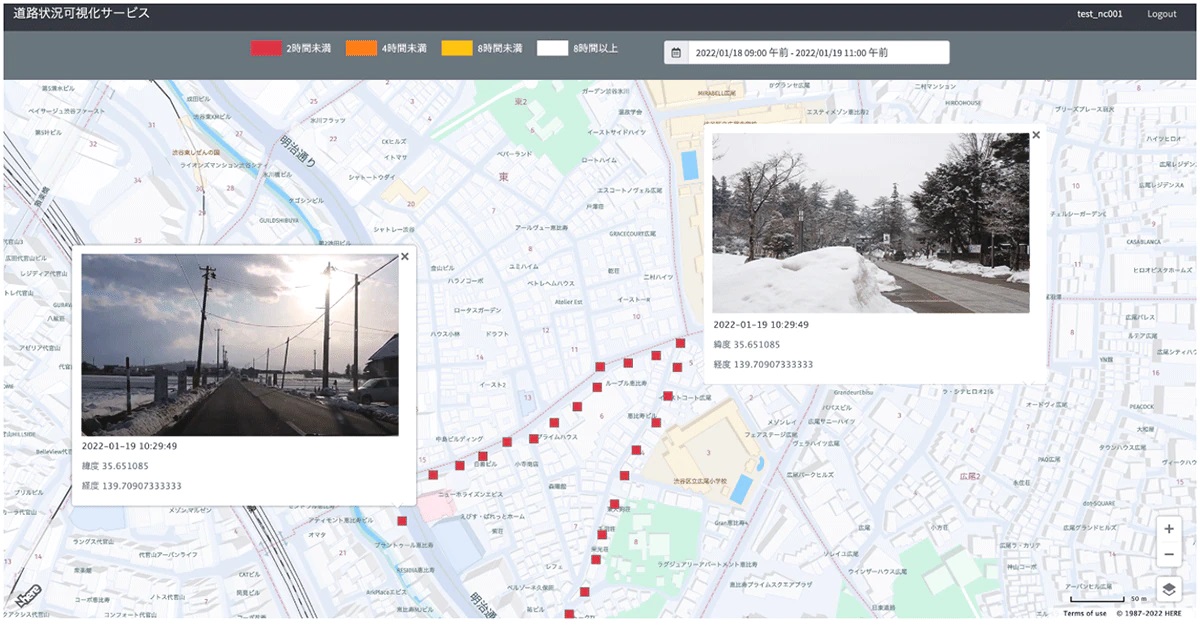This screenshot has height=628, width=1200.
Task: Select the red marker beside ルーブル恵比寿 label
Action: tap(598, 387)
